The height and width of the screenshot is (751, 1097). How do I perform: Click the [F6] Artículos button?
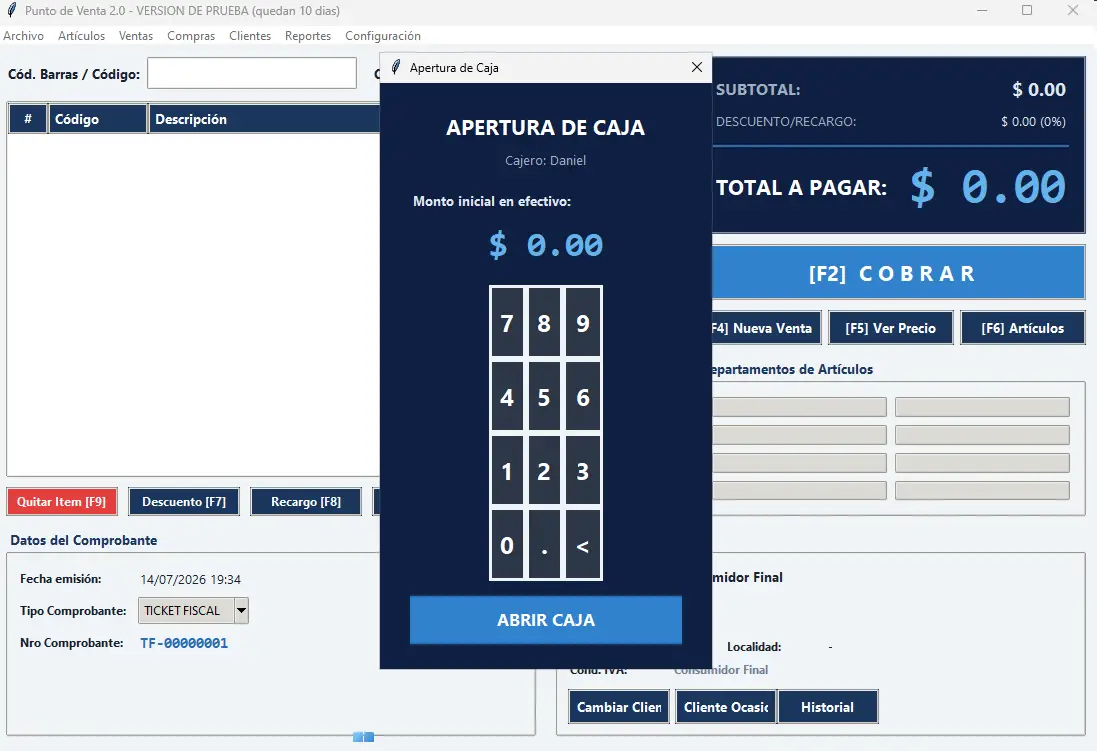(1023, 328)
